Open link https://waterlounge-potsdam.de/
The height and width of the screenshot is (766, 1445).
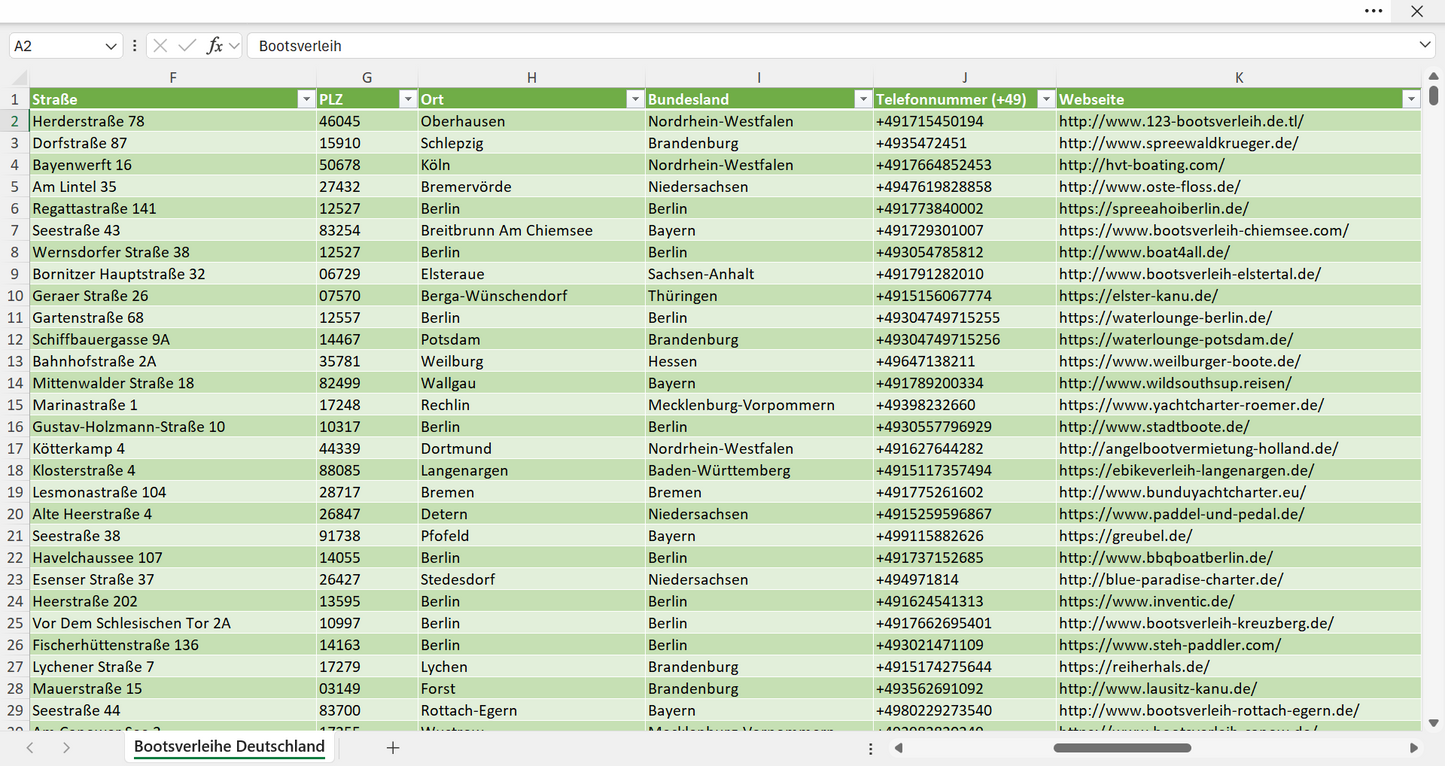(x=1176, y=340)
